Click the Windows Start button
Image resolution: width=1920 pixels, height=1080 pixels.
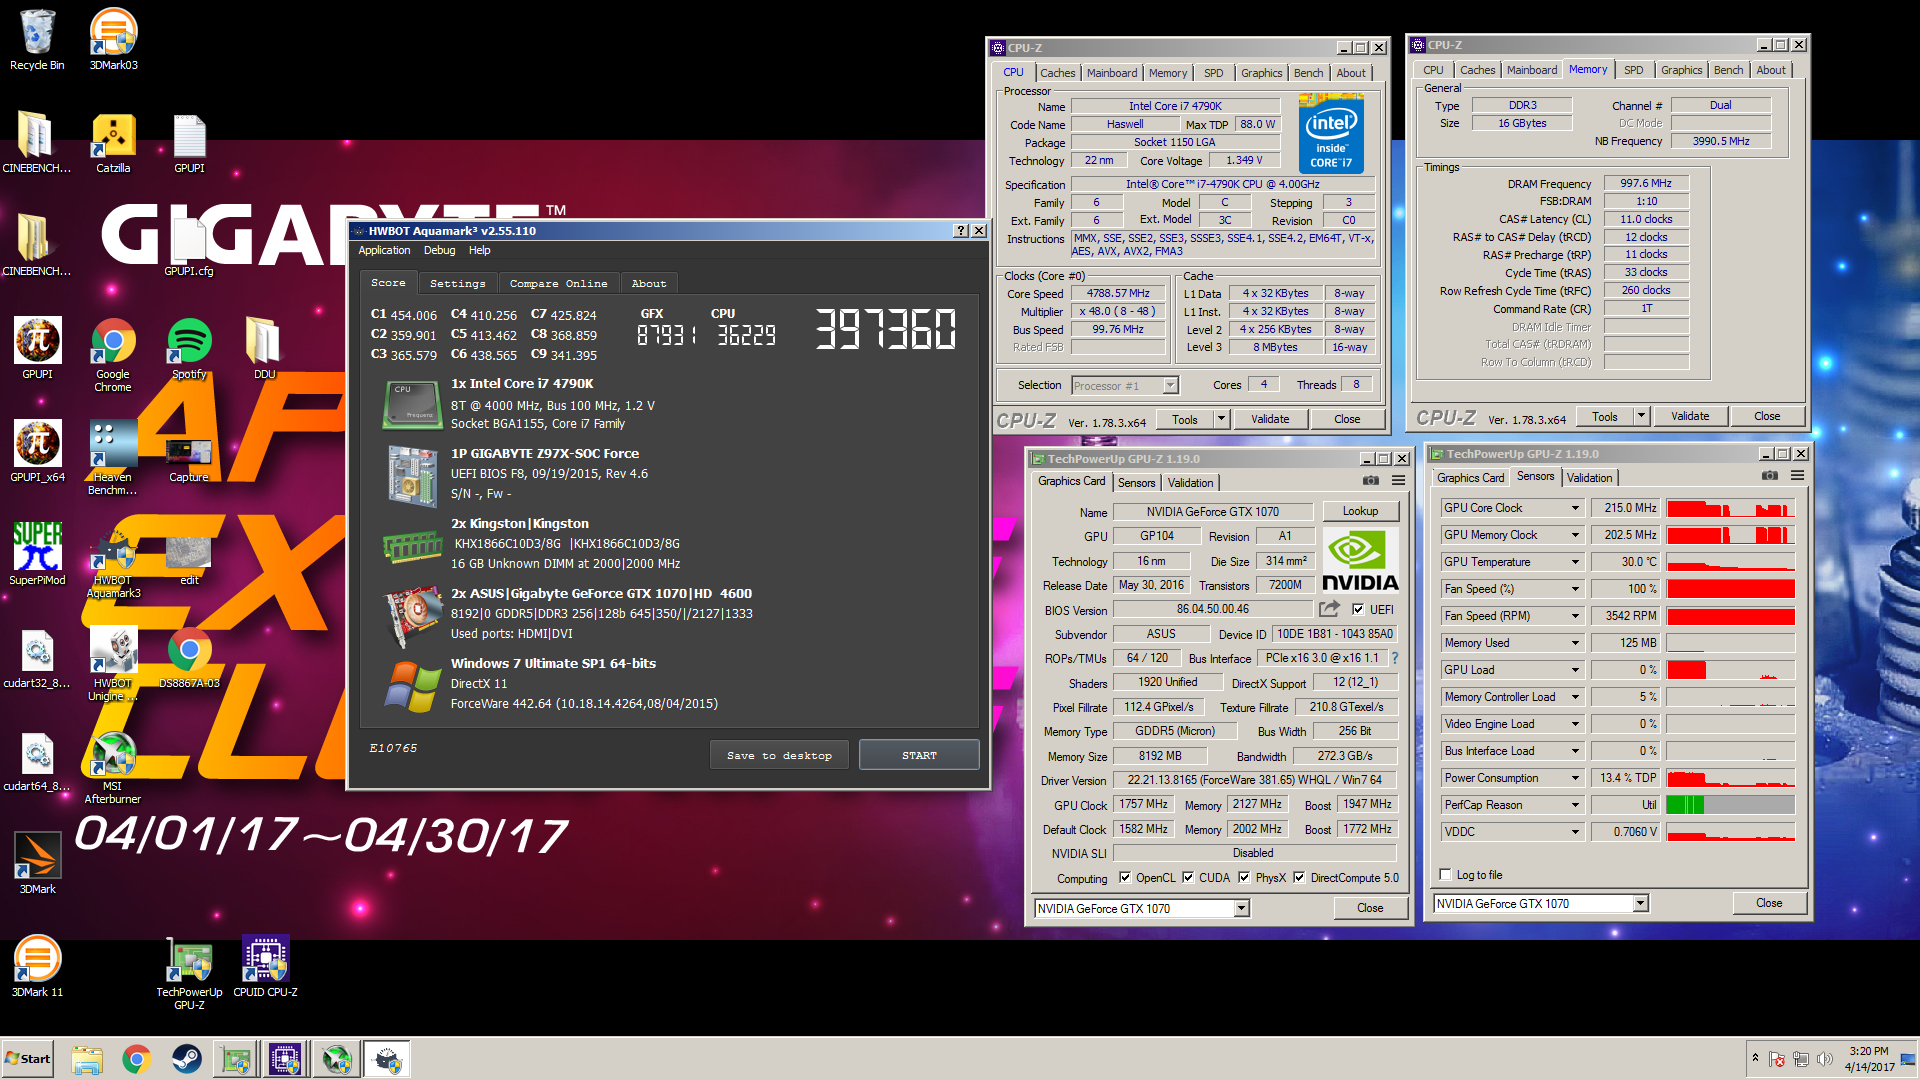click(28, 1059)
